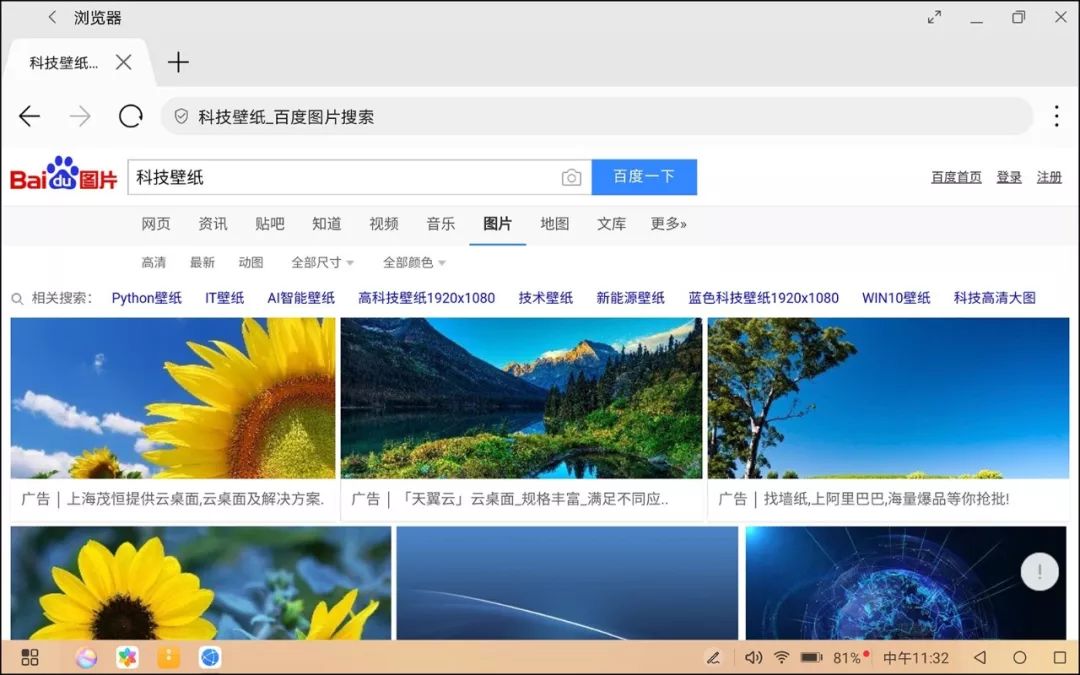Toggle the 最新 (newest) filter
The image size is (1080, 675).
(x=201, y=261)
